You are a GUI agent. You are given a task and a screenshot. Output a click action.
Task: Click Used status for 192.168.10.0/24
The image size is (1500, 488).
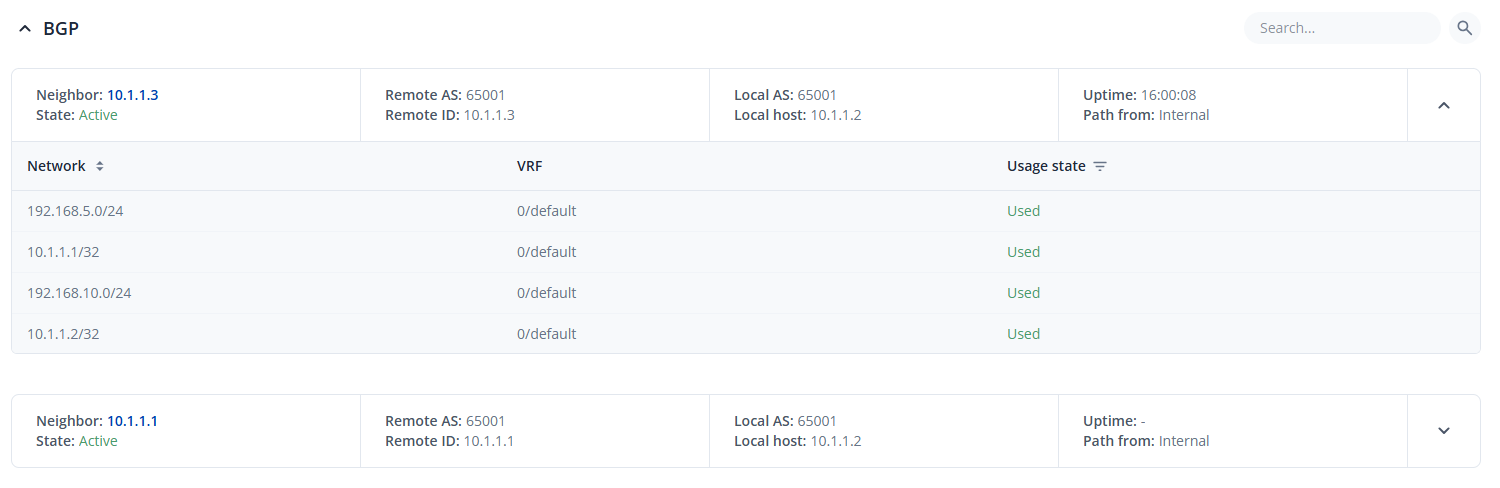click(1023, 293)
